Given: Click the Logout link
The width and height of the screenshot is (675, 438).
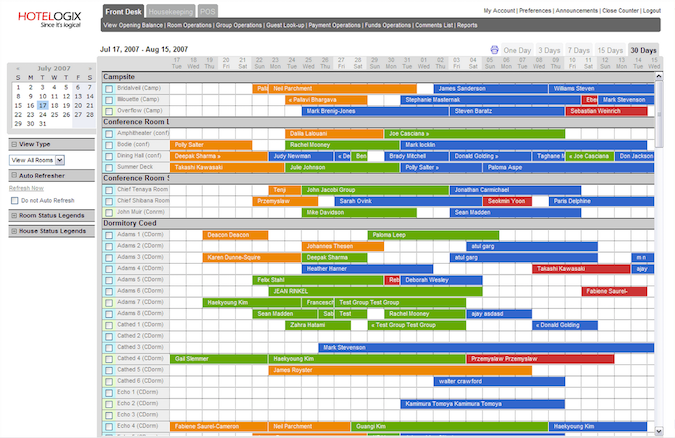Looking at the screenshot, I should point(651,10).
